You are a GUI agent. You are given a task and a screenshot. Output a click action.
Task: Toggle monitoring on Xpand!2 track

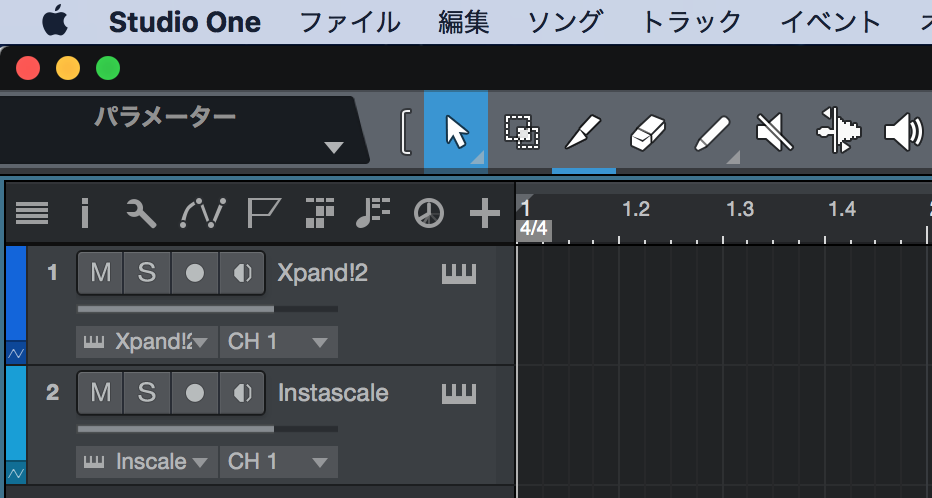click(242, 273)
